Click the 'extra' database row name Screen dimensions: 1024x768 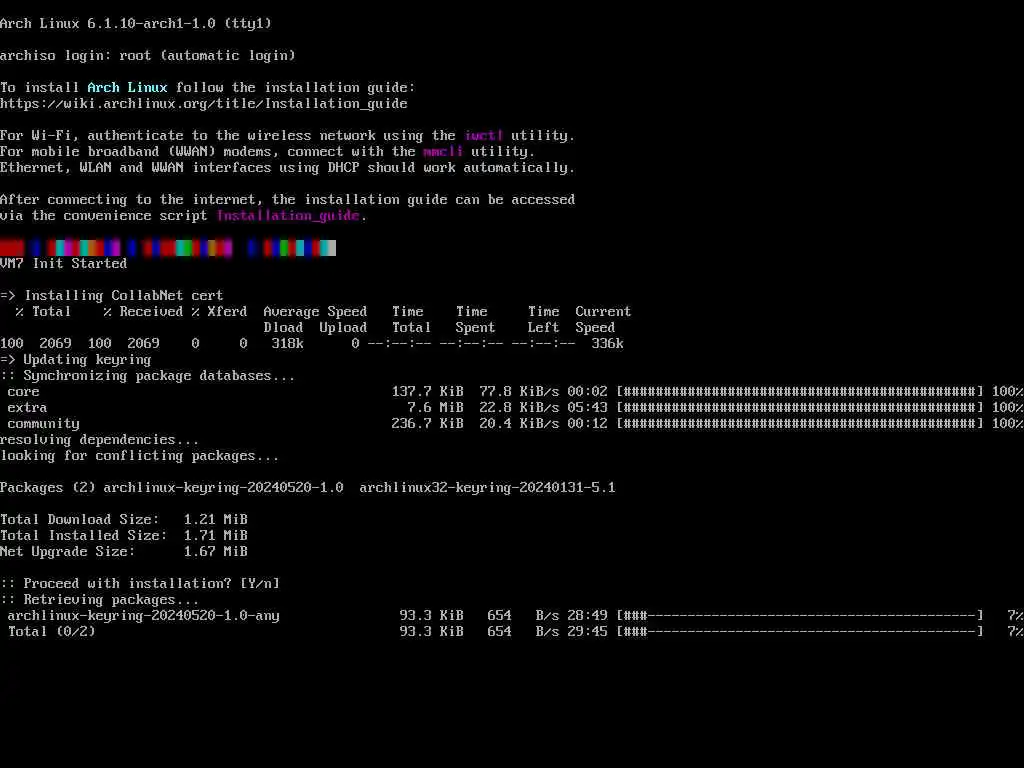[27, 408]
